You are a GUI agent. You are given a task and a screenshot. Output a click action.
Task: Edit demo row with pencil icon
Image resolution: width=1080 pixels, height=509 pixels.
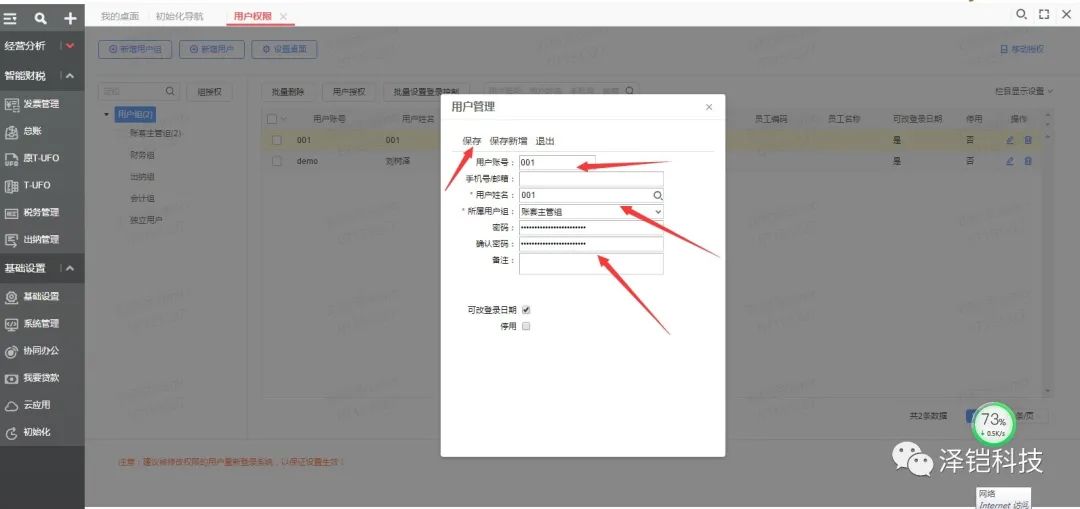(1010, 161)
